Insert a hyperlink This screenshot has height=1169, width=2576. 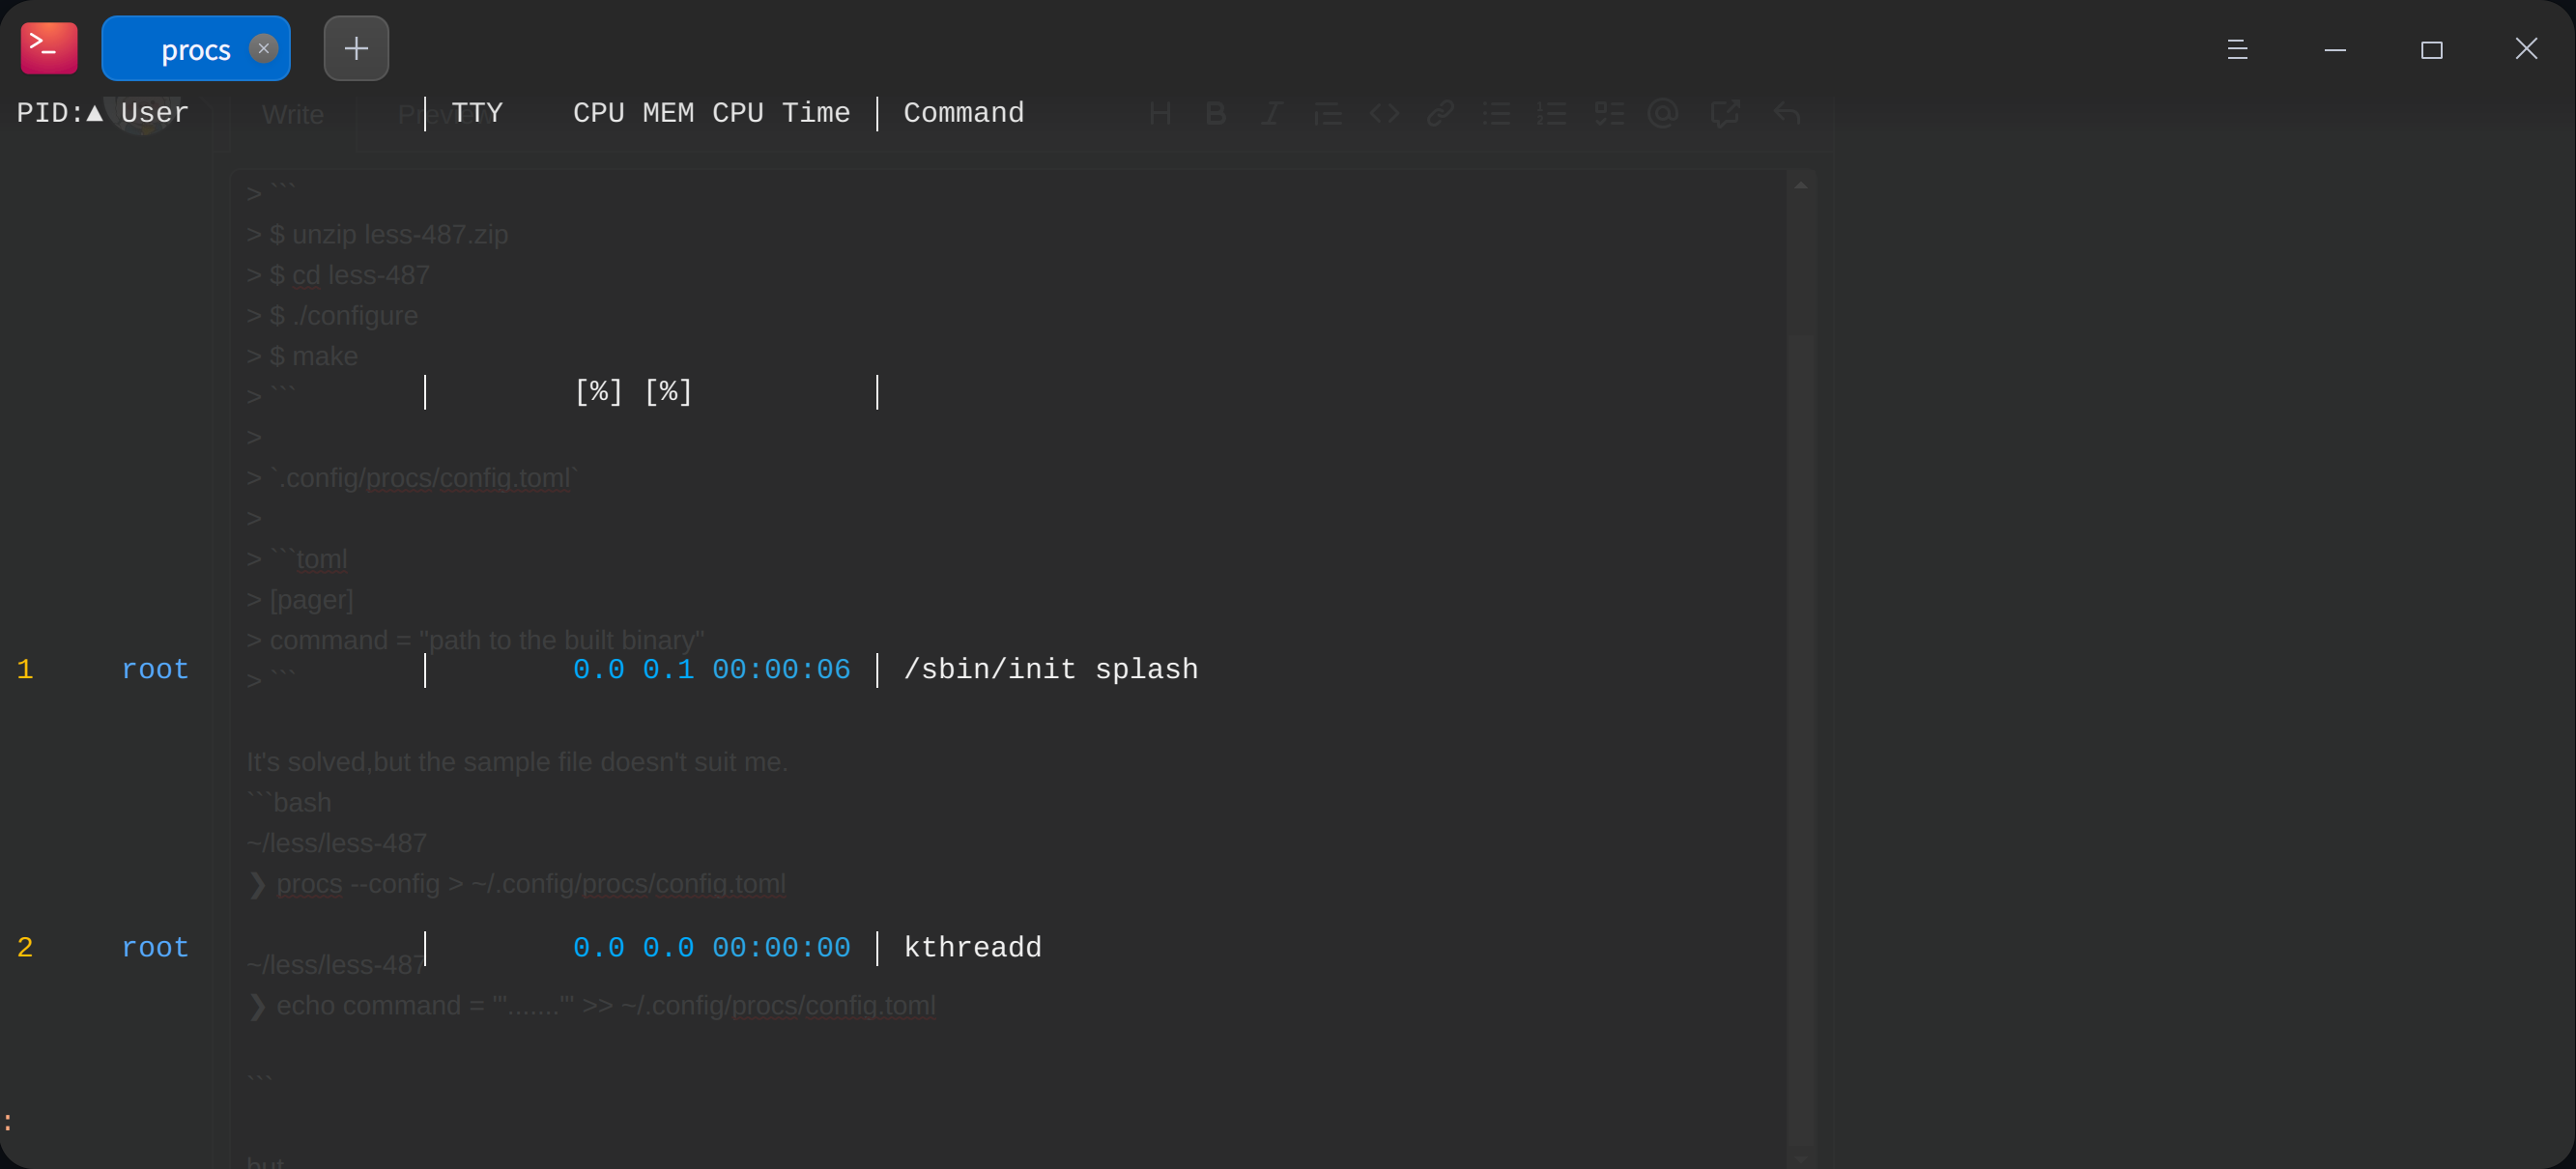tap(1440, 113)
